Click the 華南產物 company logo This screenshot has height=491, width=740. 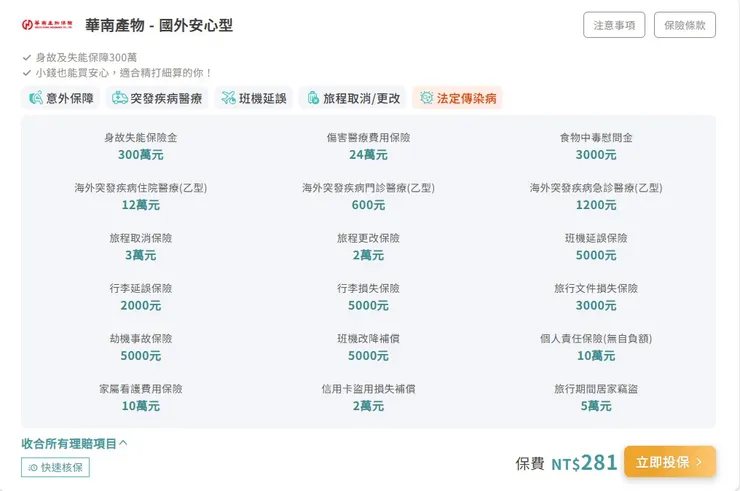click(47, 25)
